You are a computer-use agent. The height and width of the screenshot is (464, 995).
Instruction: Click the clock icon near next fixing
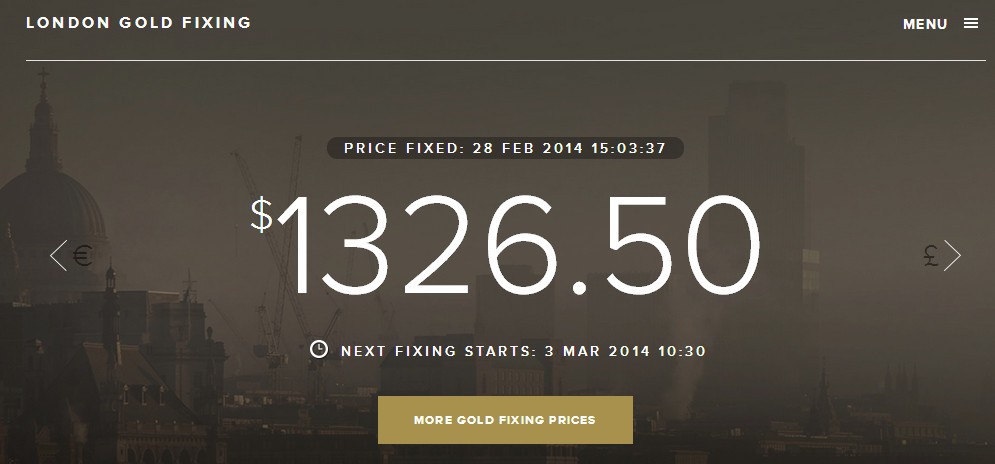tap(319, 350)
